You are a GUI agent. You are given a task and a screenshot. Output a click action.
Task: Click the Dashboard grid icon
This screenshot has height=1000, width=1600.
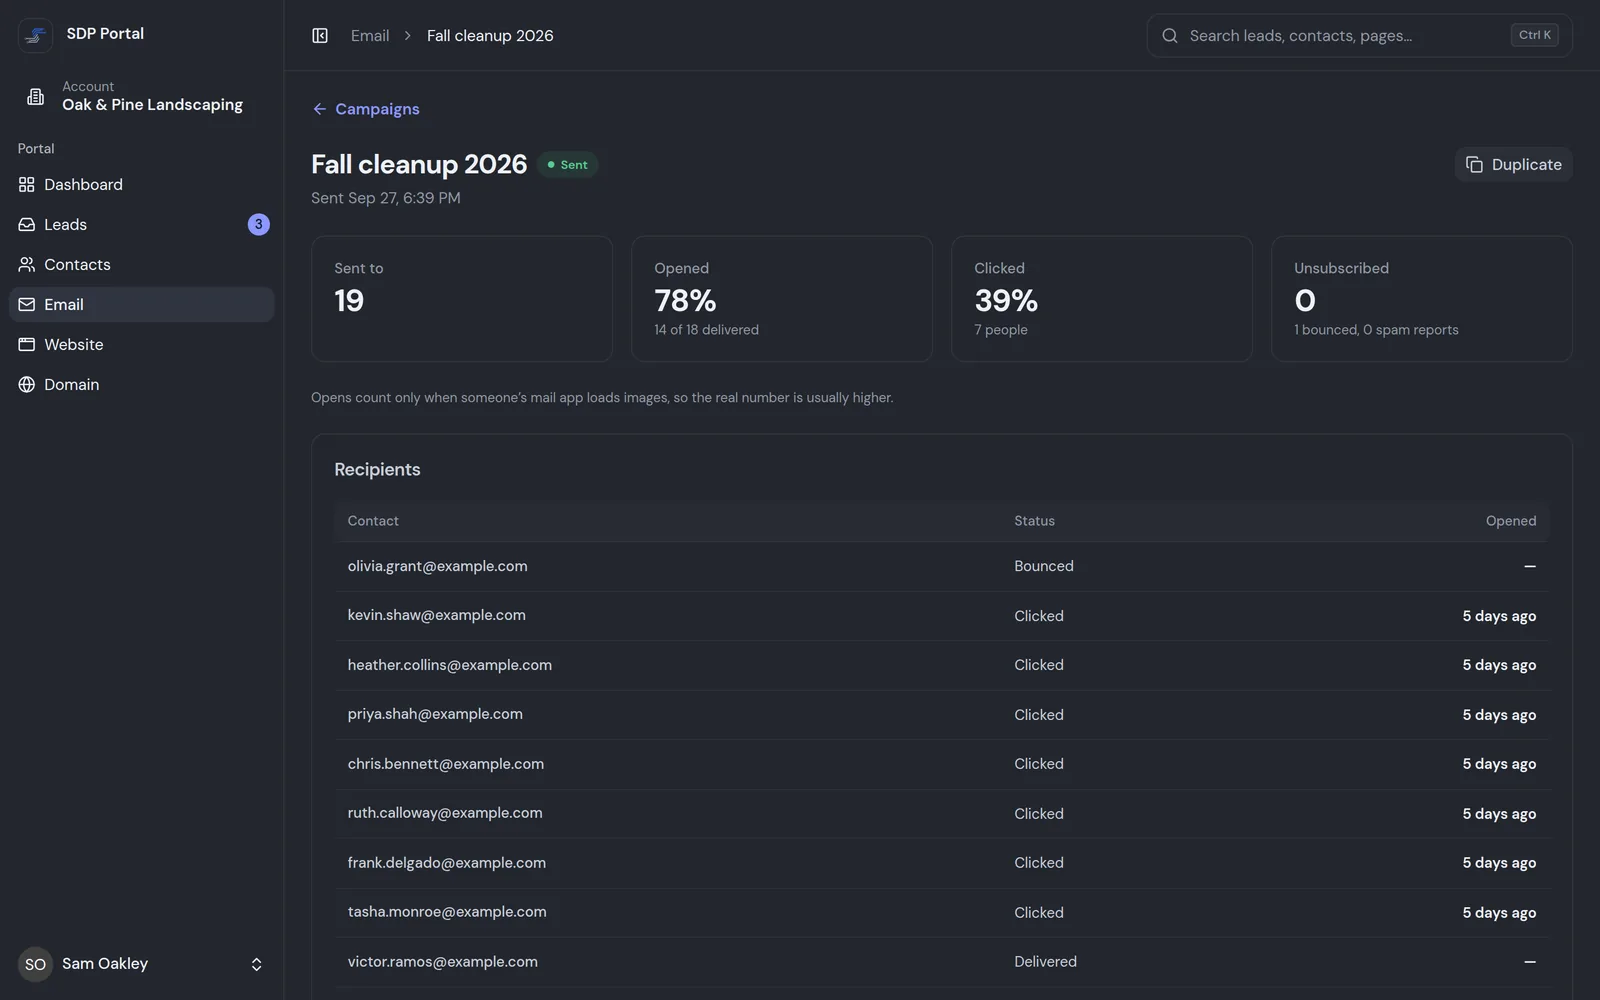tap(27, 185)
